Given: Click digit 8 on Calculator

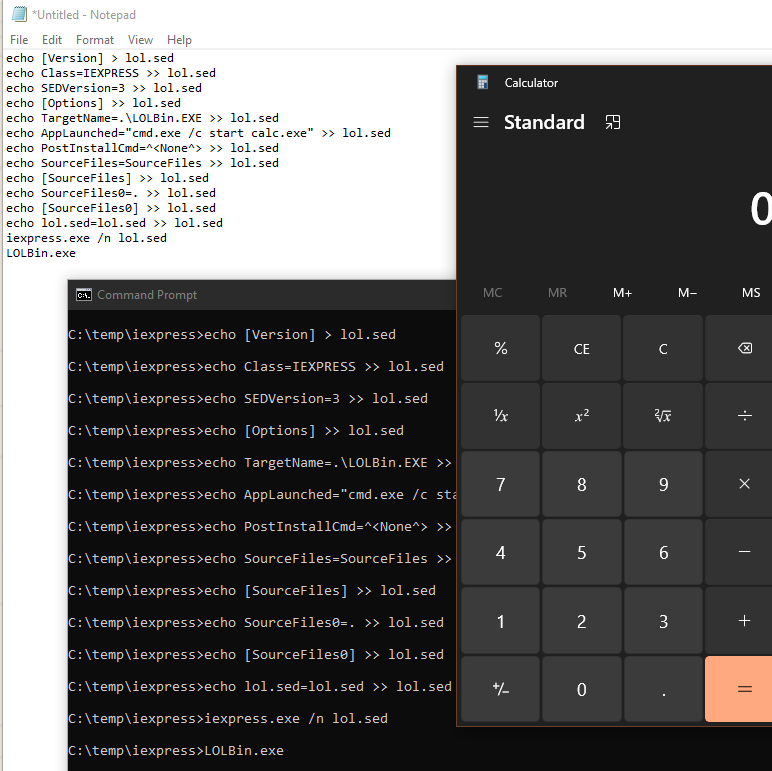Looking at the screenshot, I should coord(581,484).
